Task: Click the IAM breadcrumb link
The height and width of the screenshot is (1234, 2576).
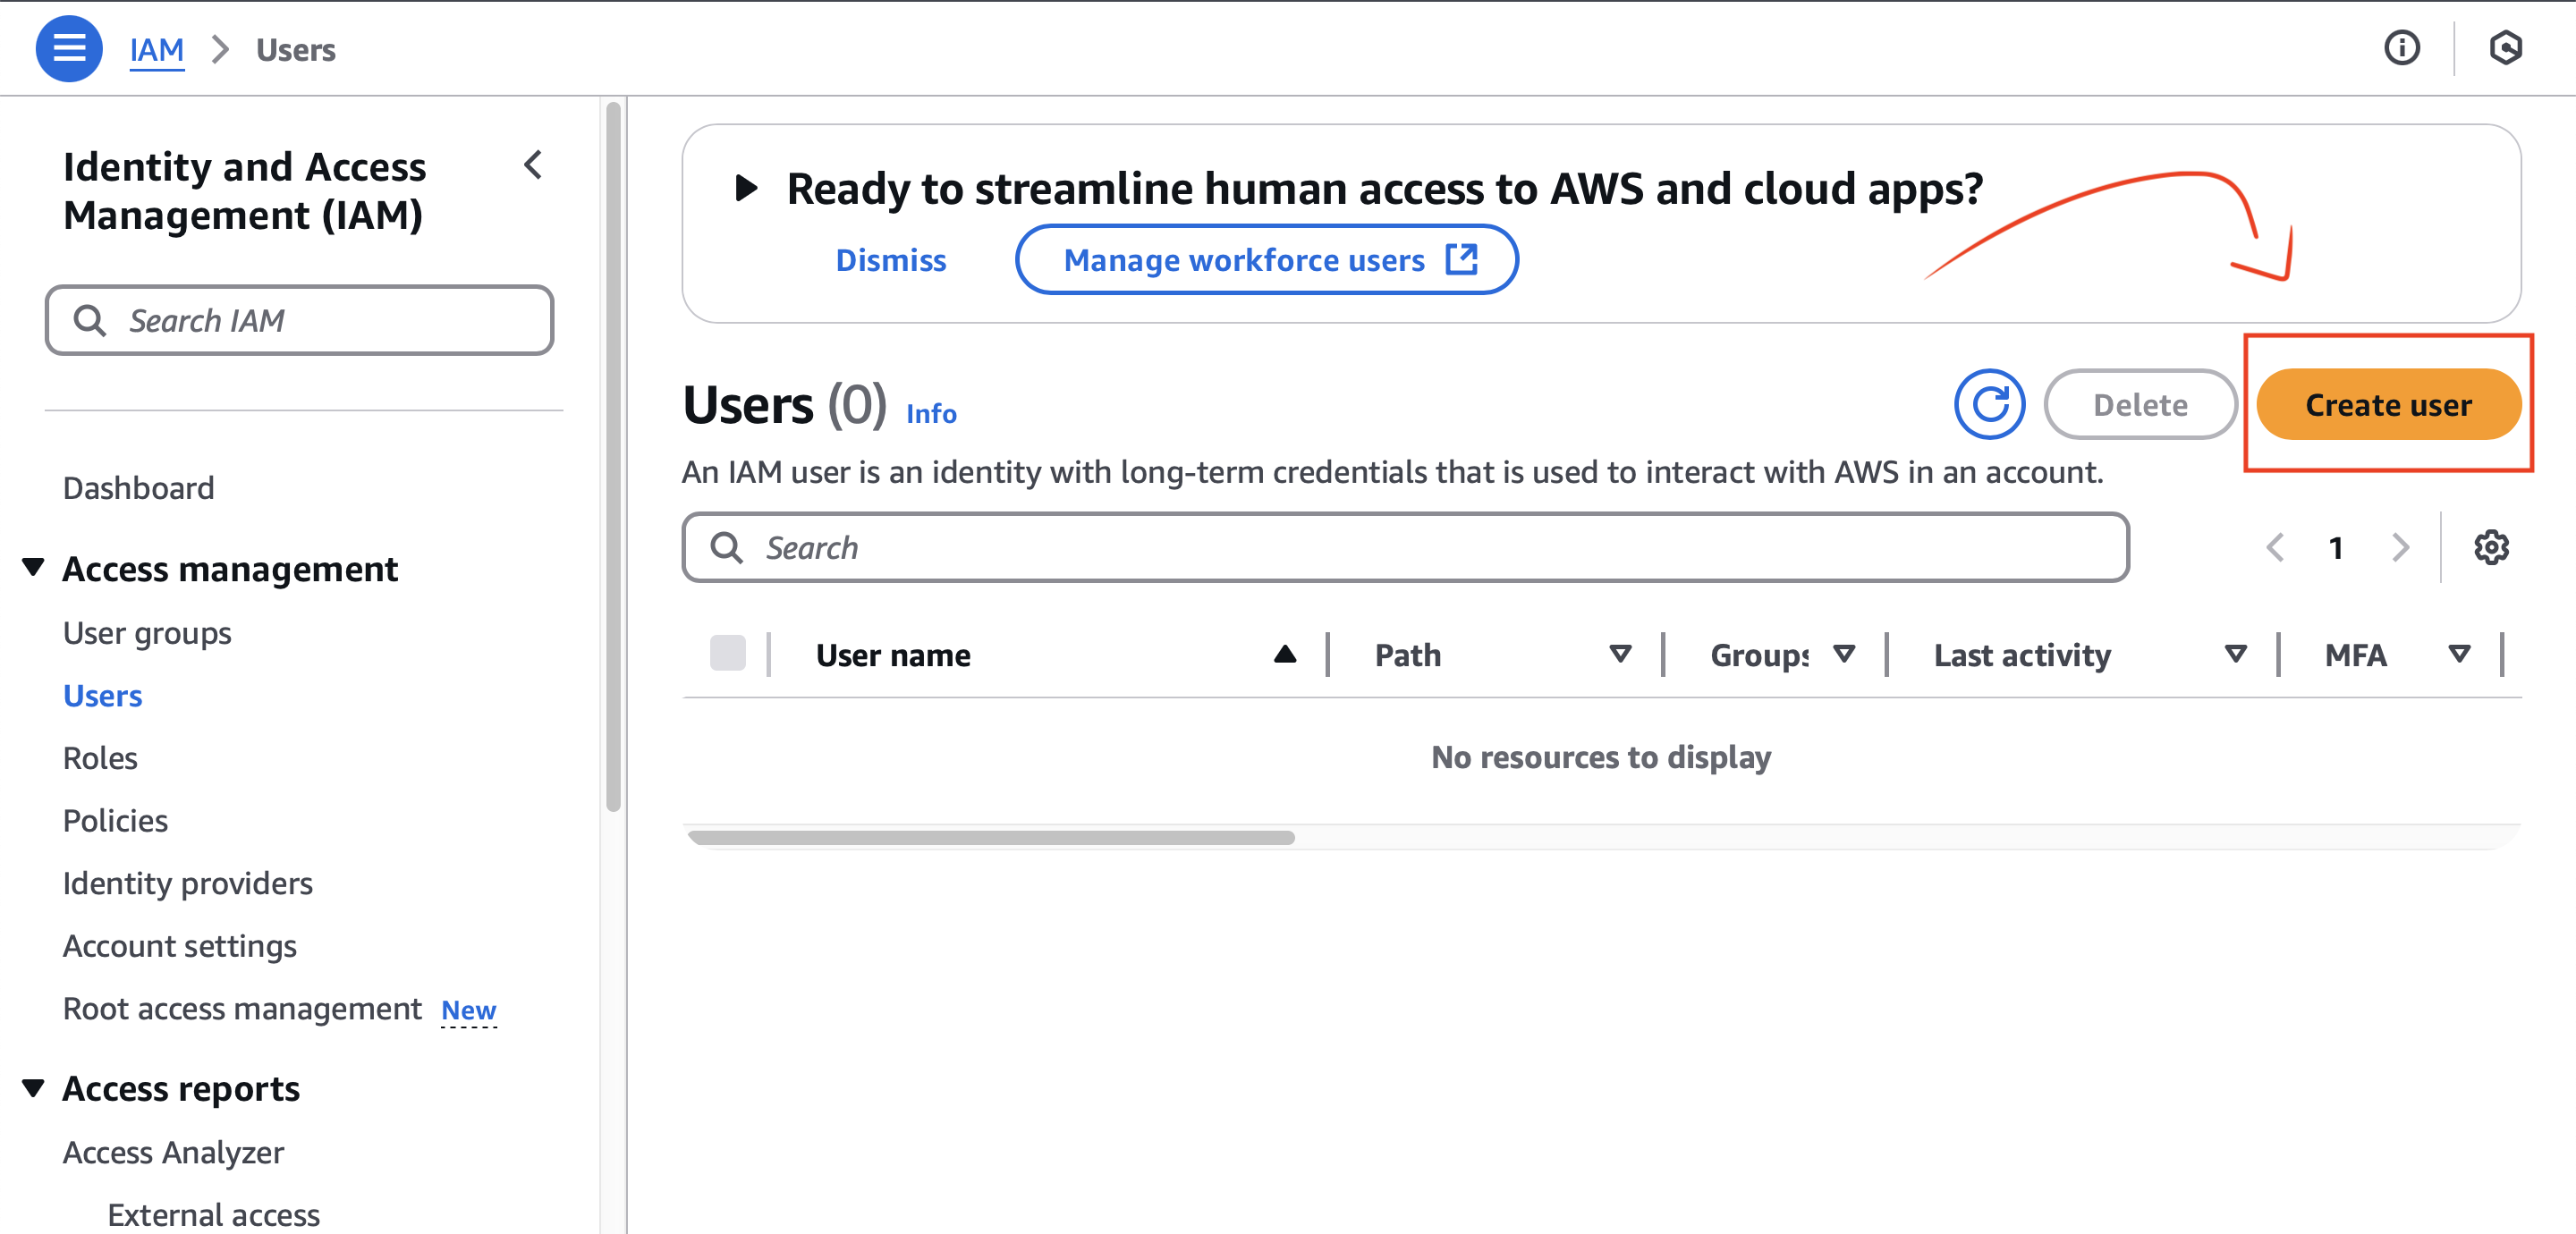Action: pyautogui.click(x=157, y=50)
